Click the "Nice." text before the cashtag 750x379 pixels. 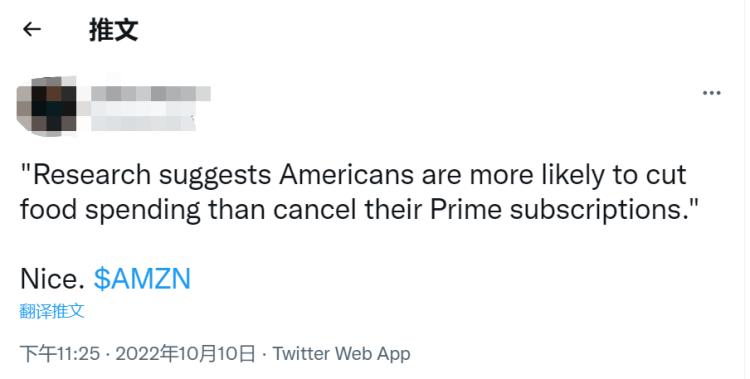[x=52, y=279]
